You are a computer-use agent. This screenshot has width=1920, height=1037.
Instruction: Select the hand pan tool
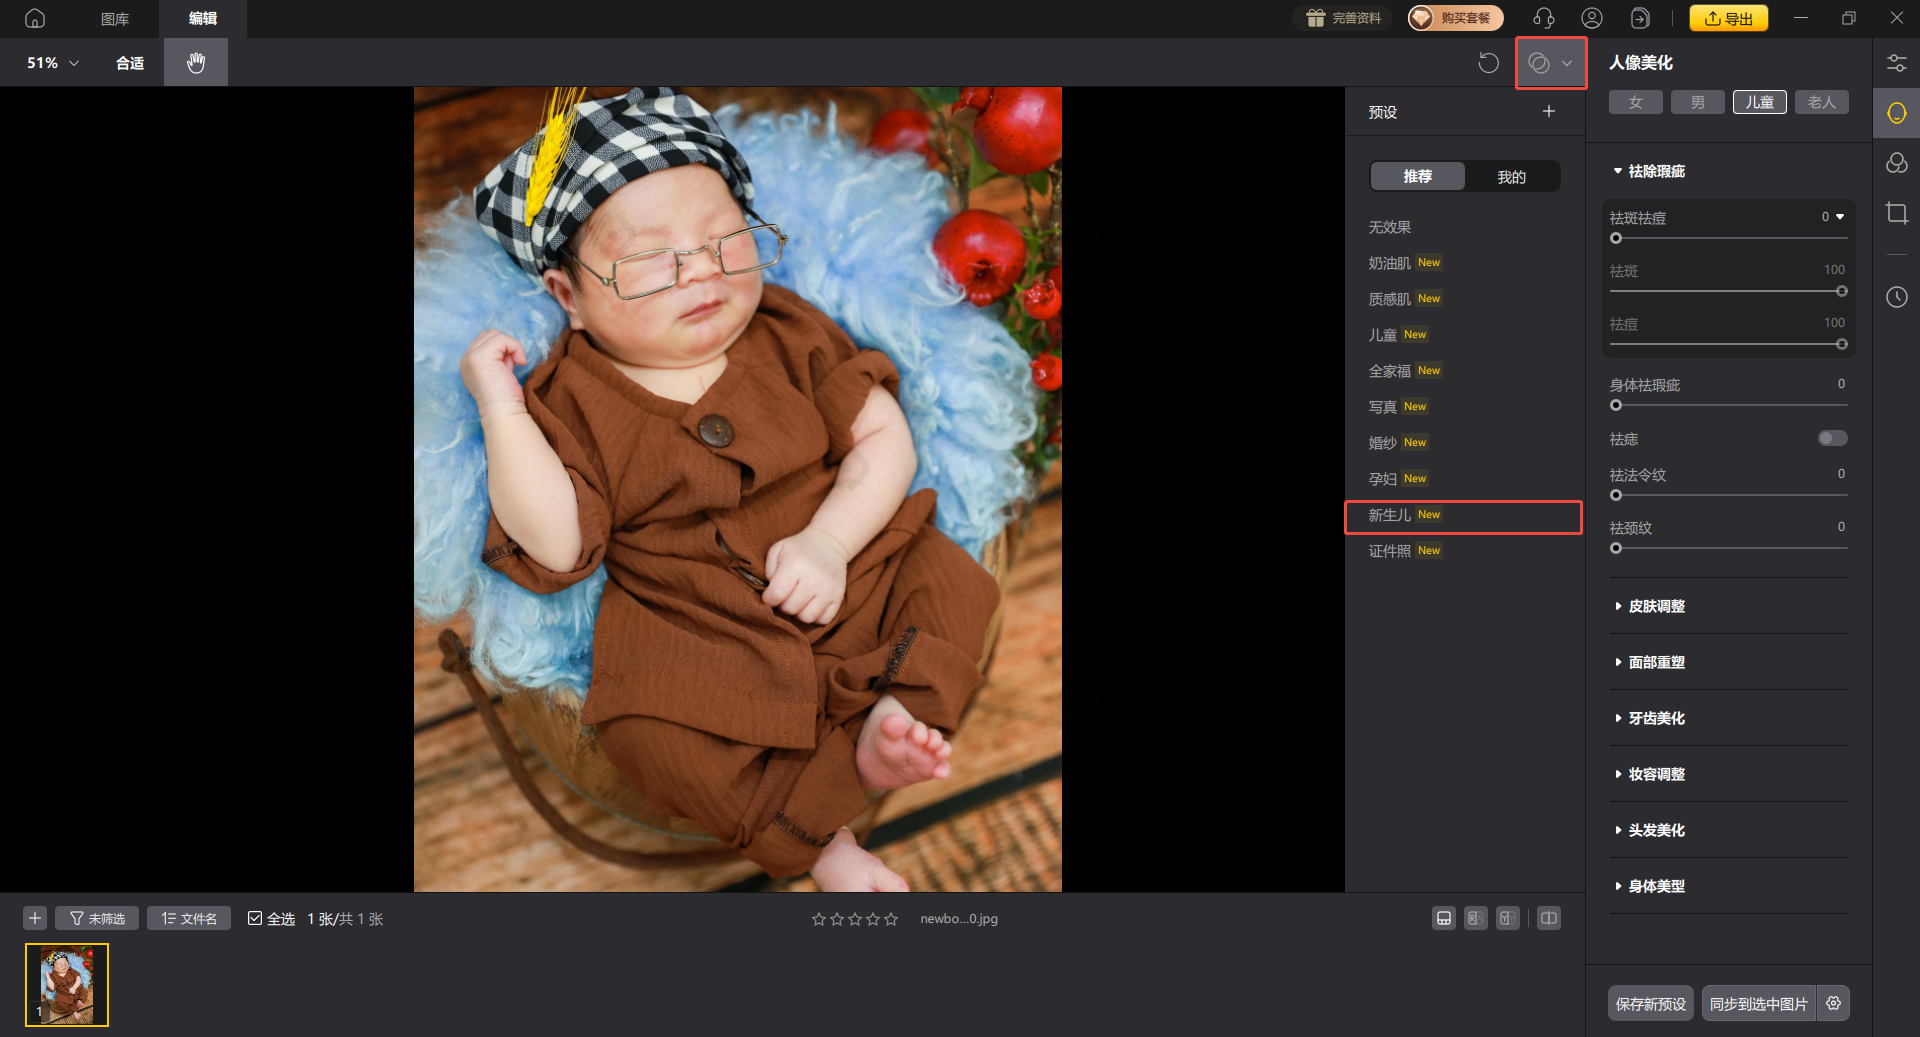click(196, 63)
